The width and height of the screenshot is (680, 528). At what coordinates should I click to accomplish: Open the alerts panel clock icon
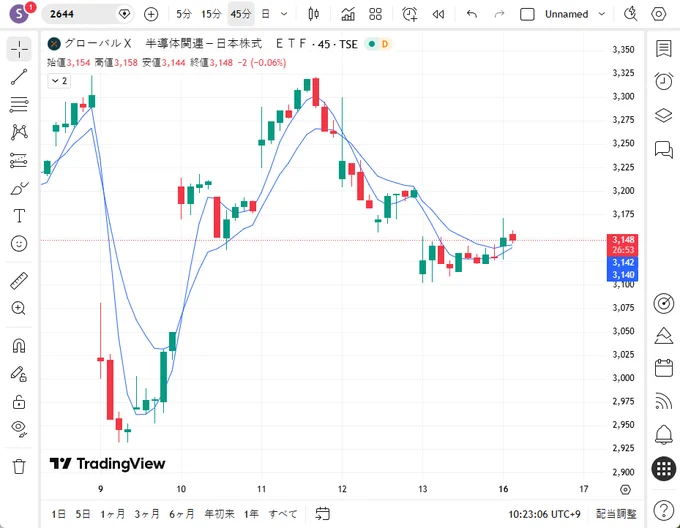click(664, 81)
